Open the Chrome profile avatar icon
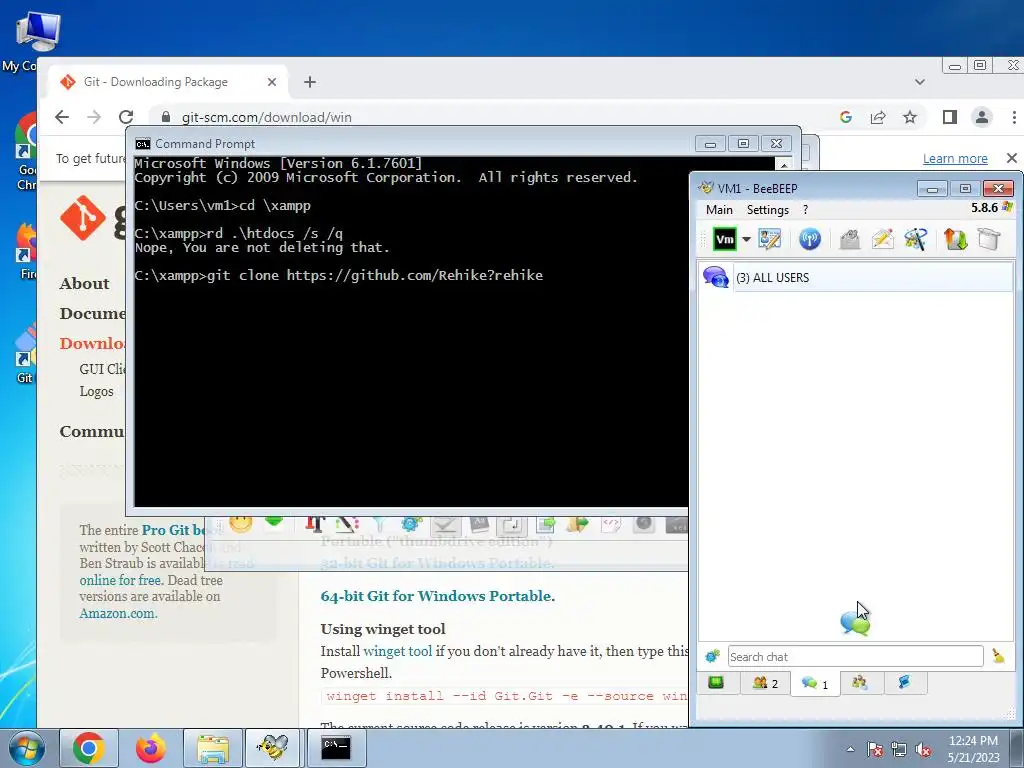This screenshot has height=768, width=1024. (982, 117)
